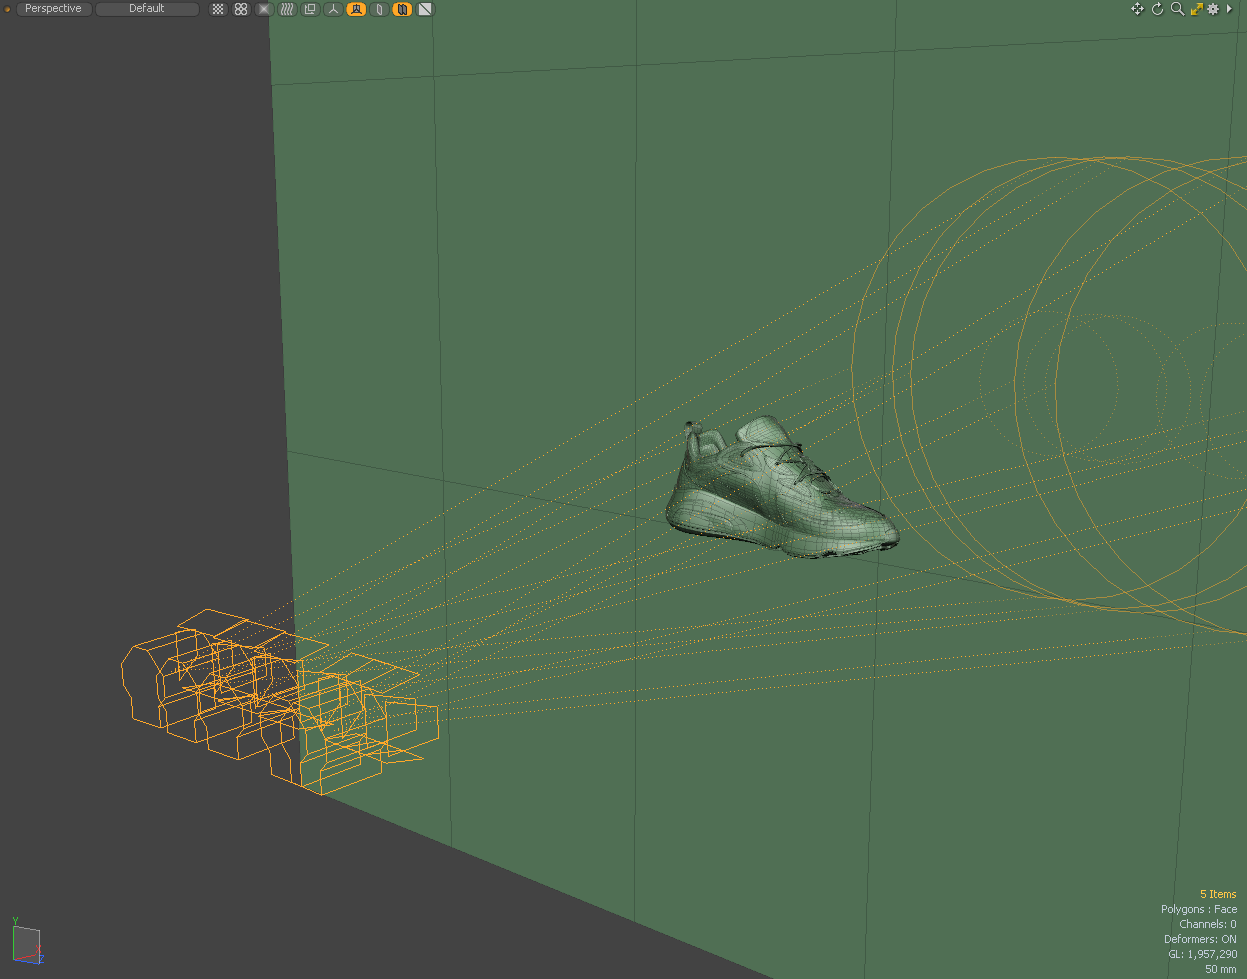Select the orange camera wireframes cluster

pyautogui.click(x=281, y=700)
